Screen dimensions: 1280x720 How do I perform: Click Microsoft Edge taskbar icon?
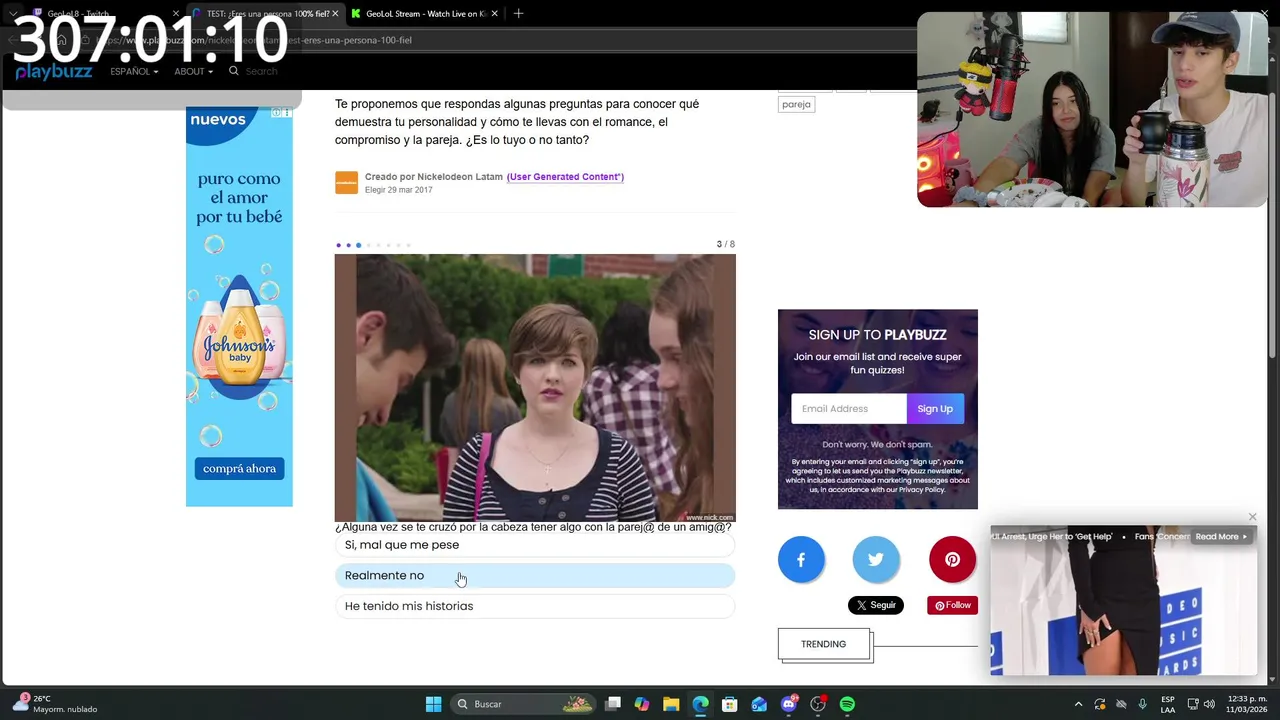(700, 704)
